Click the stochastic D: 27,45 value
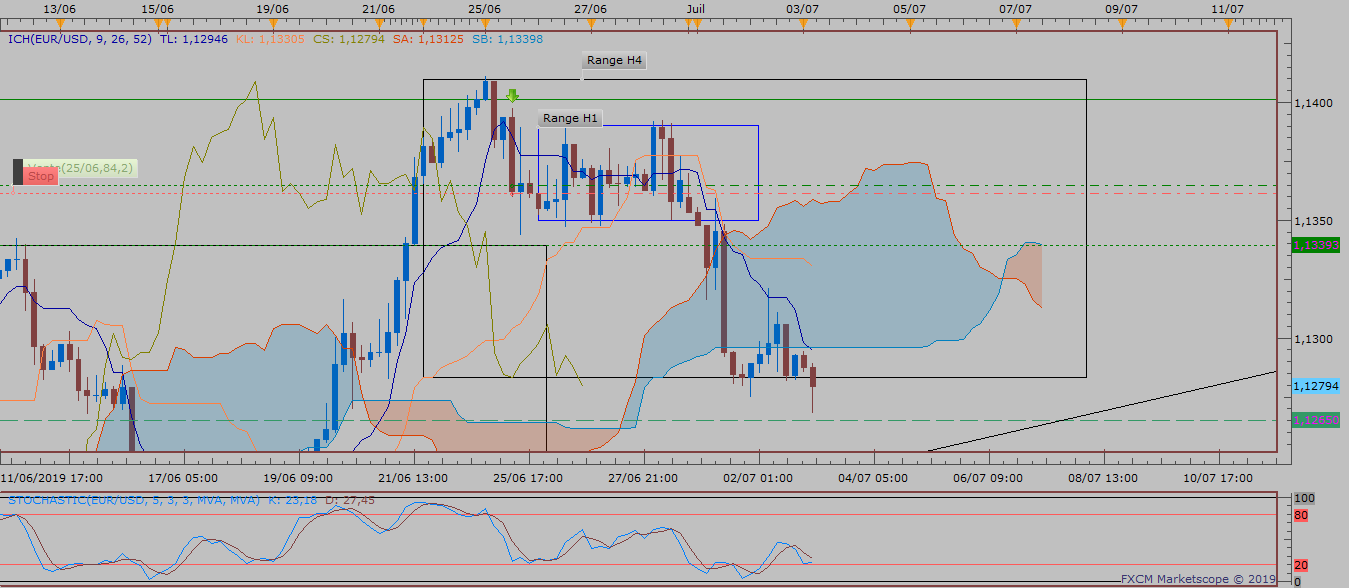Screen dimensions: 1349x588 (x=350, y=499)
